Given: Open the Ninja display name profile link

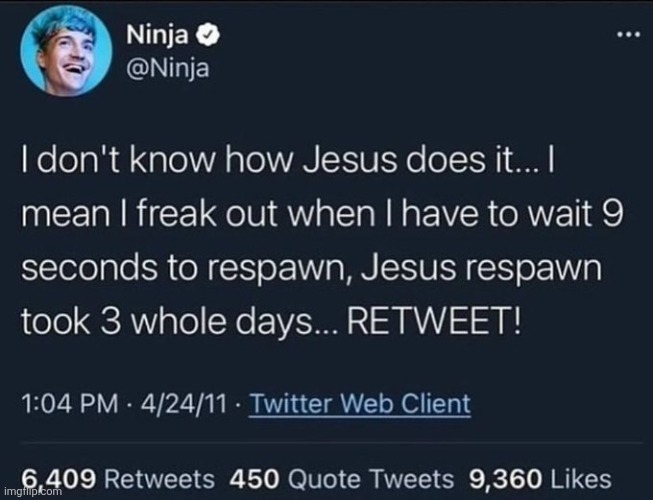Looking at the screenshot, I should coord(158,39).
